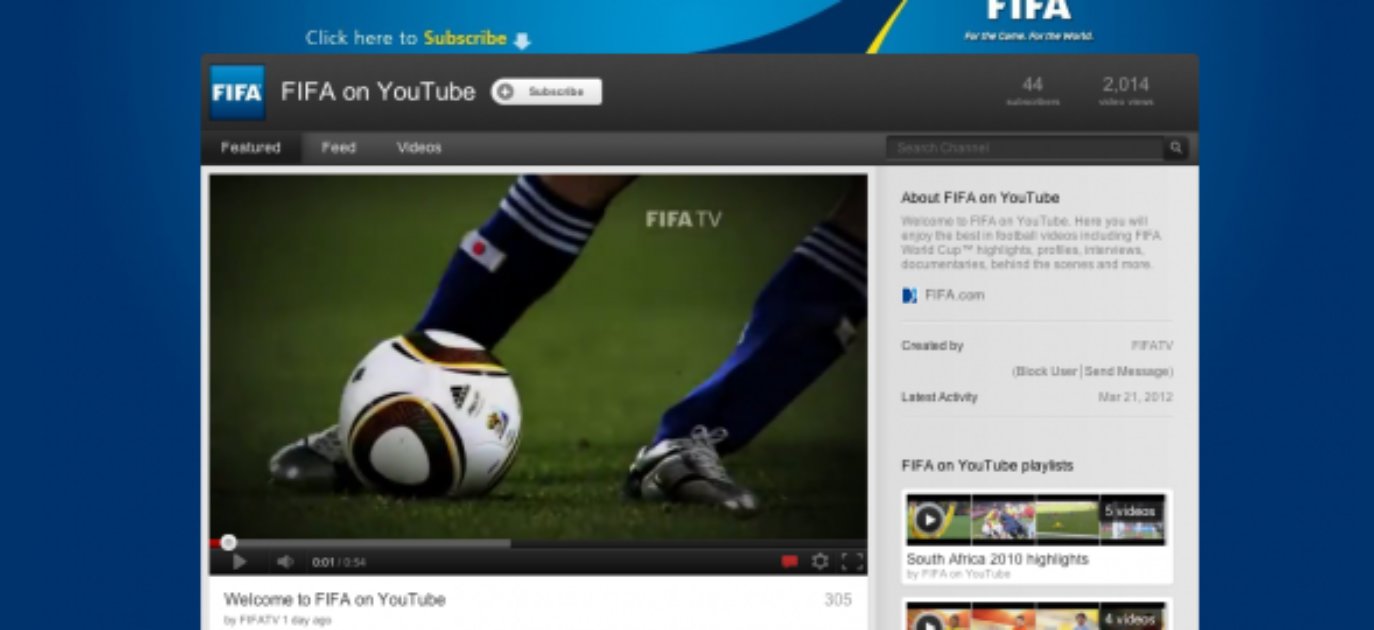This screenshot has width=1374, height=630.
Task: Click the "Click here to Subscribe" banner text
Action: (418, 38)
